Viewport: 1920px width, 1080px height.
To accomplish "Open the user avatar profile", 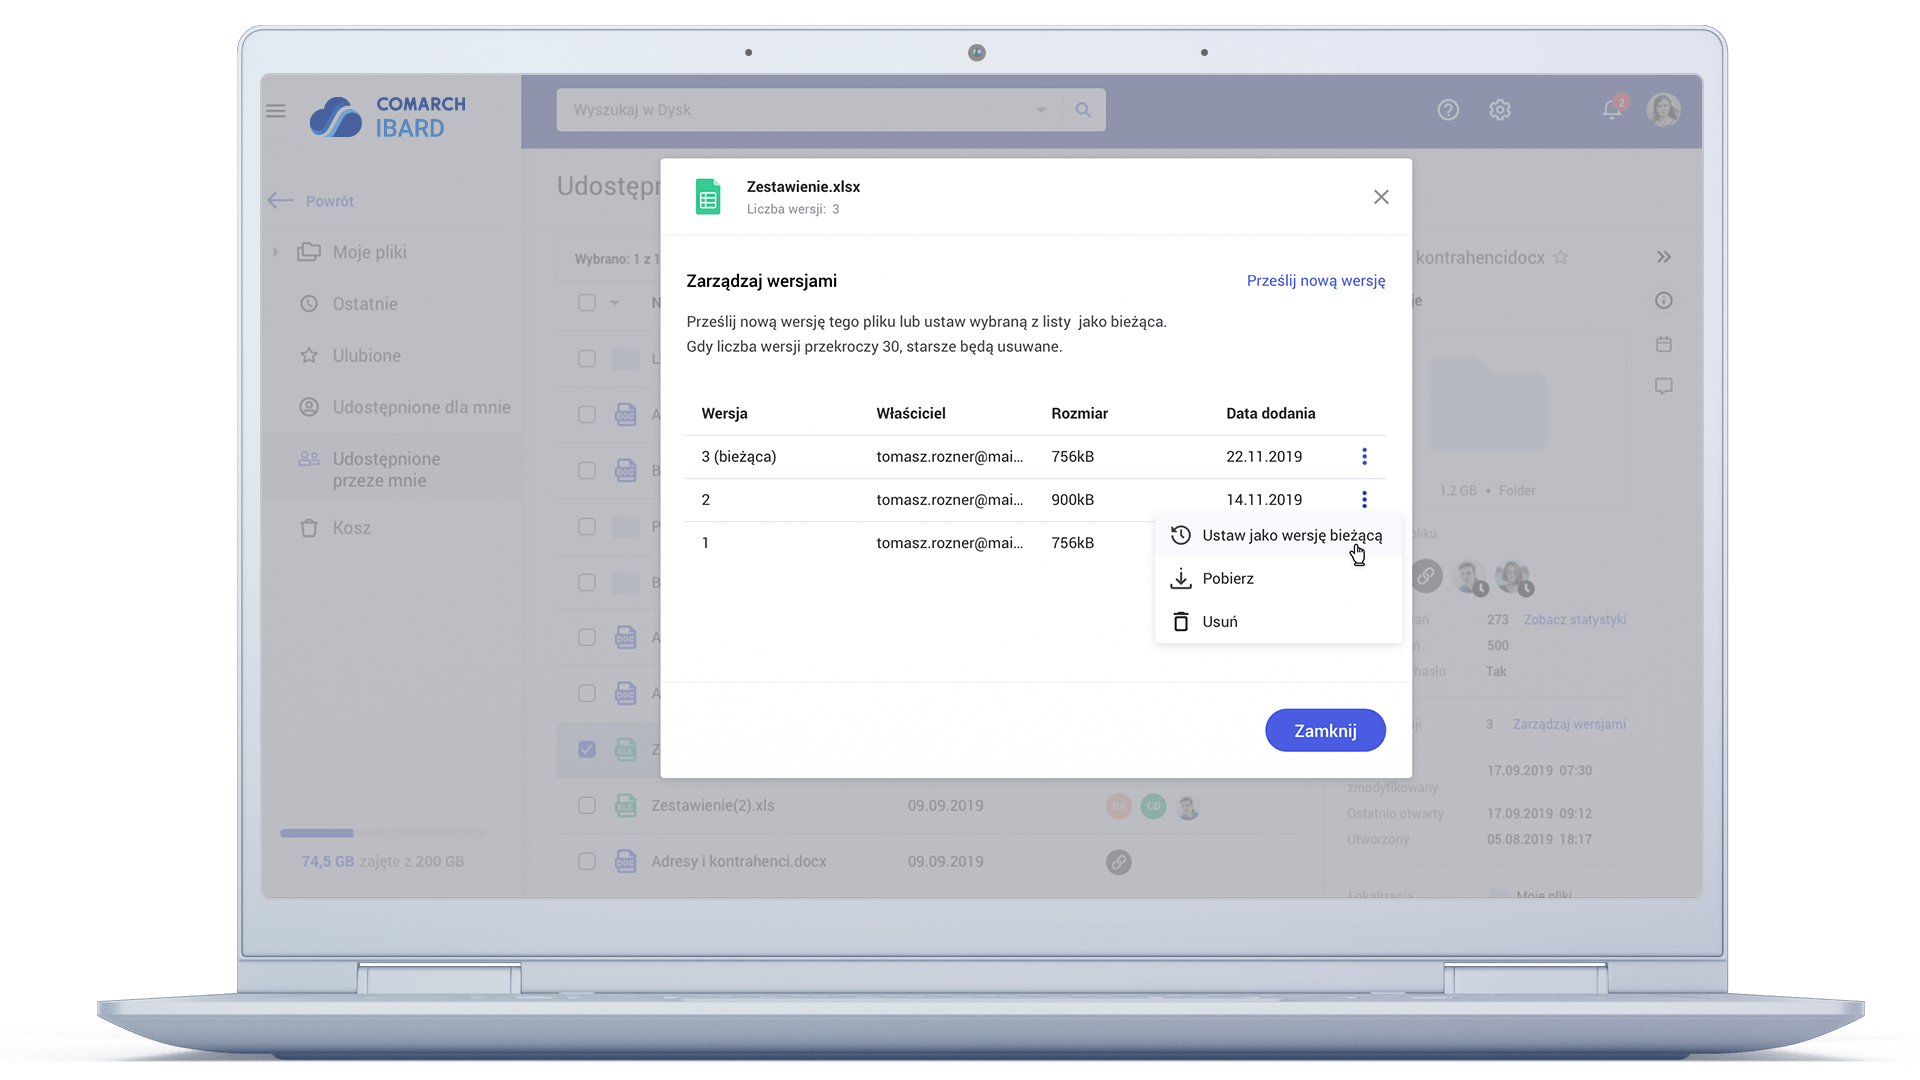I will pyautogui.click(x=1664, y=110).
